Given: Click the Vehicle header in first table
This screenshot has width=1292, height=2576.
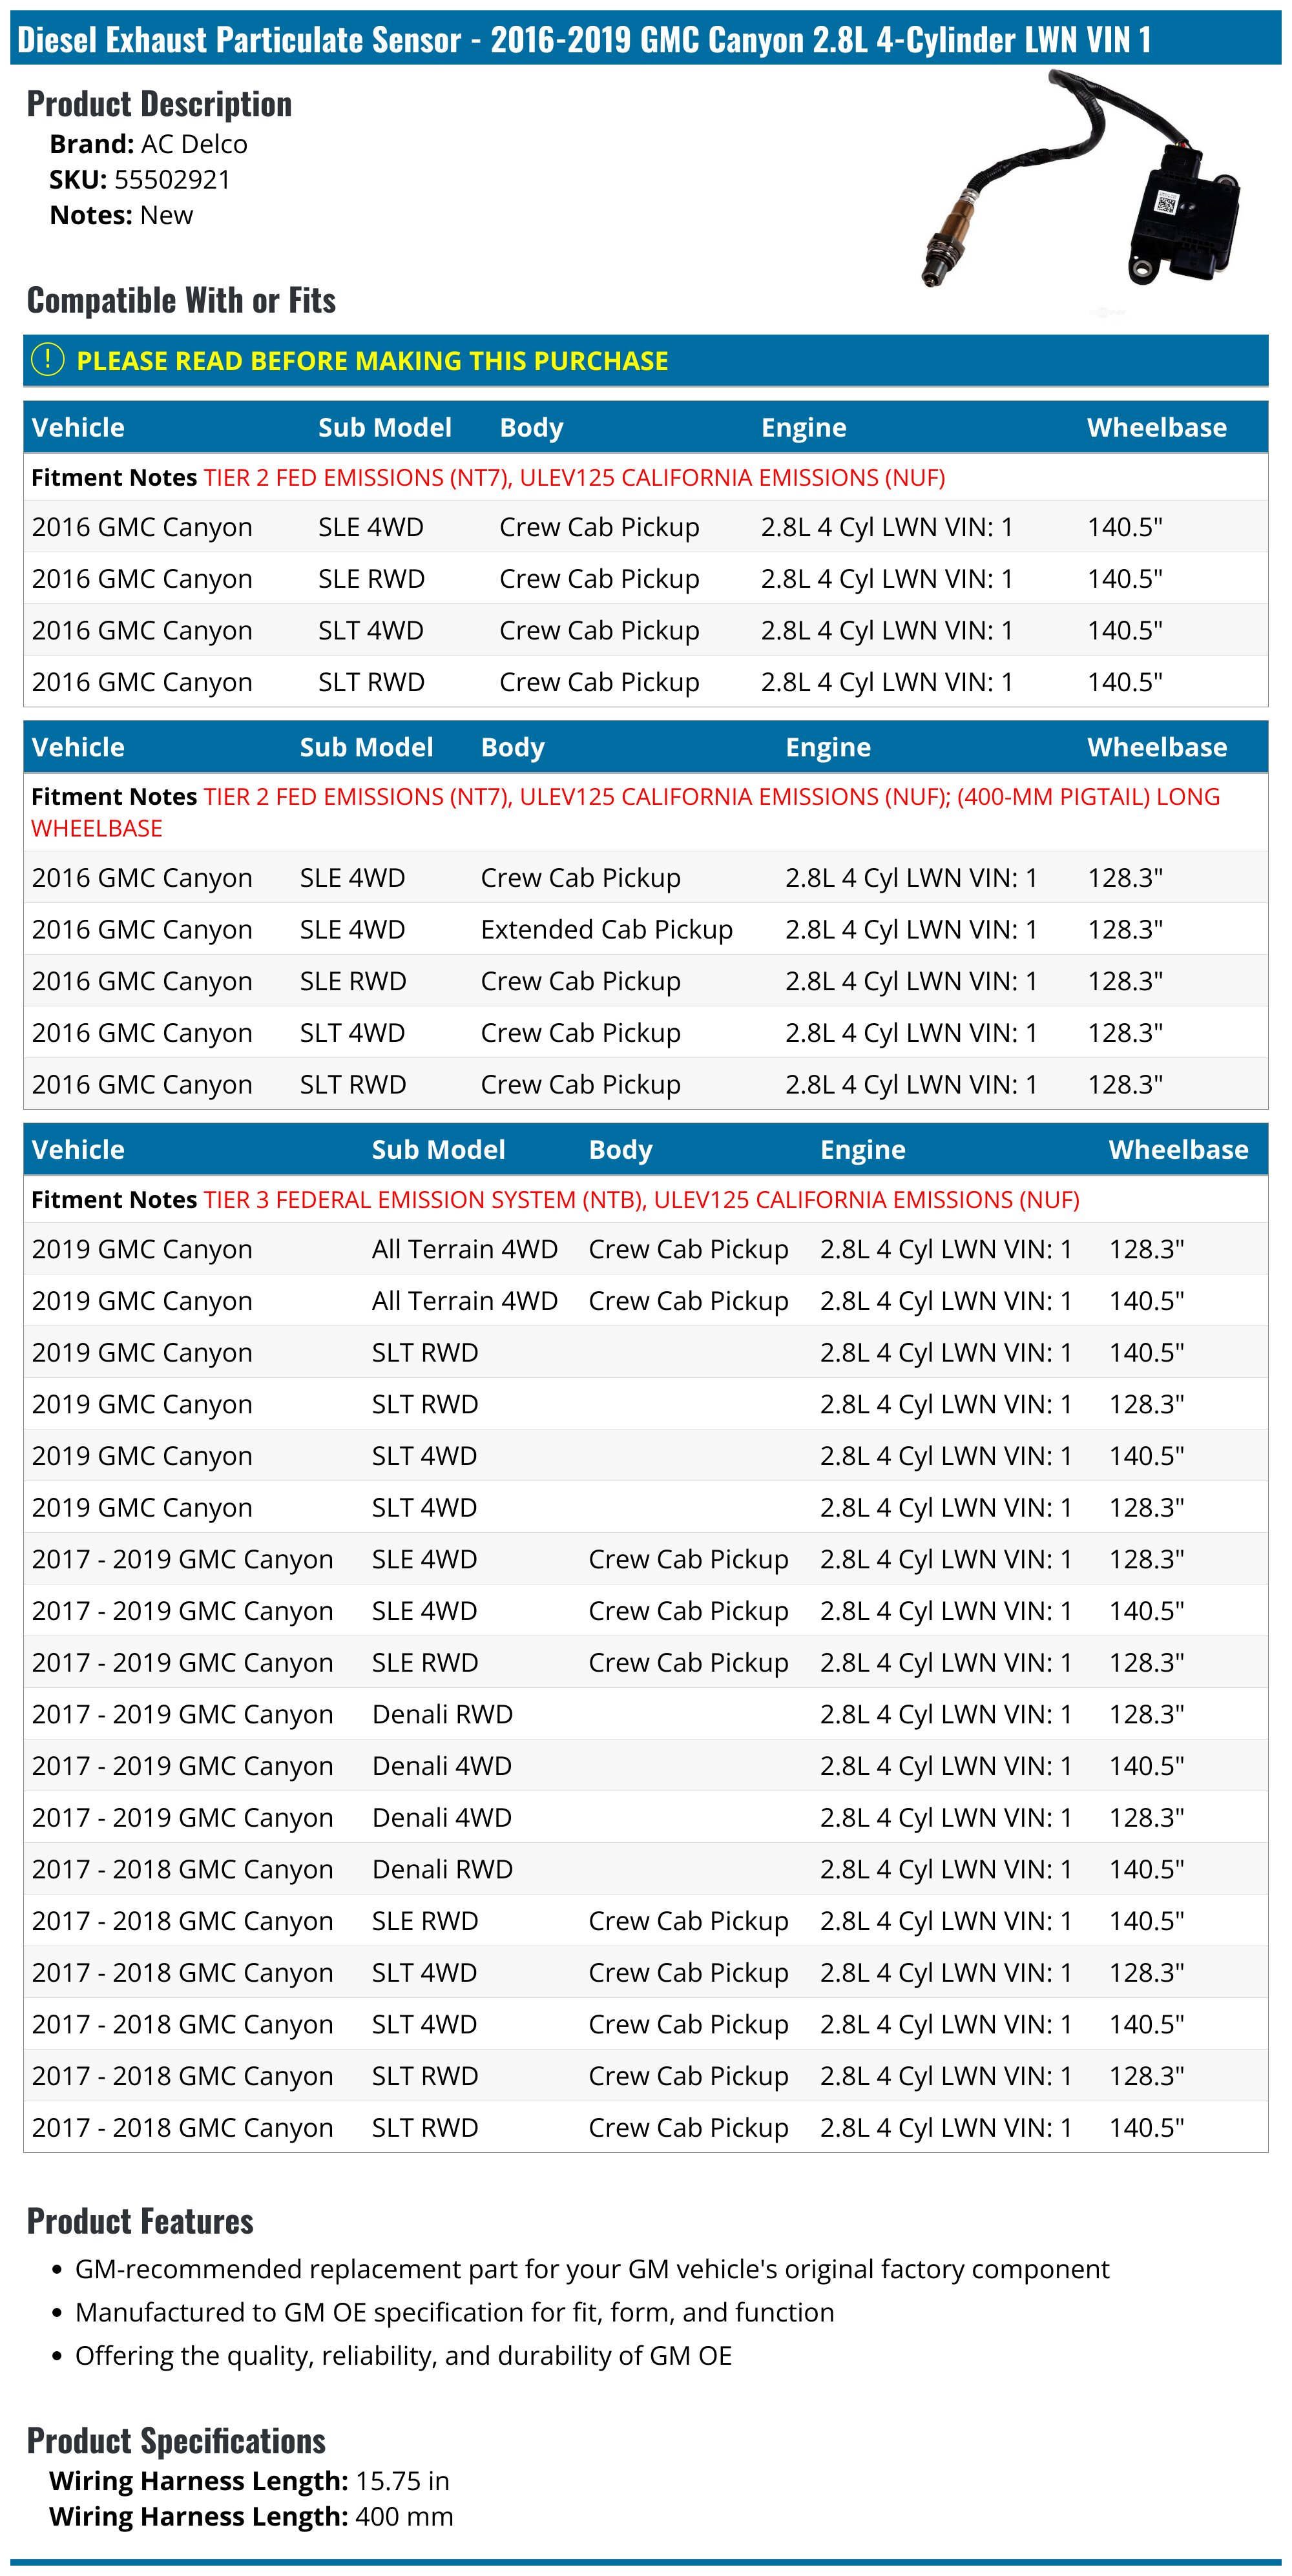Looking at the screenshot, I should coord(78,427).
